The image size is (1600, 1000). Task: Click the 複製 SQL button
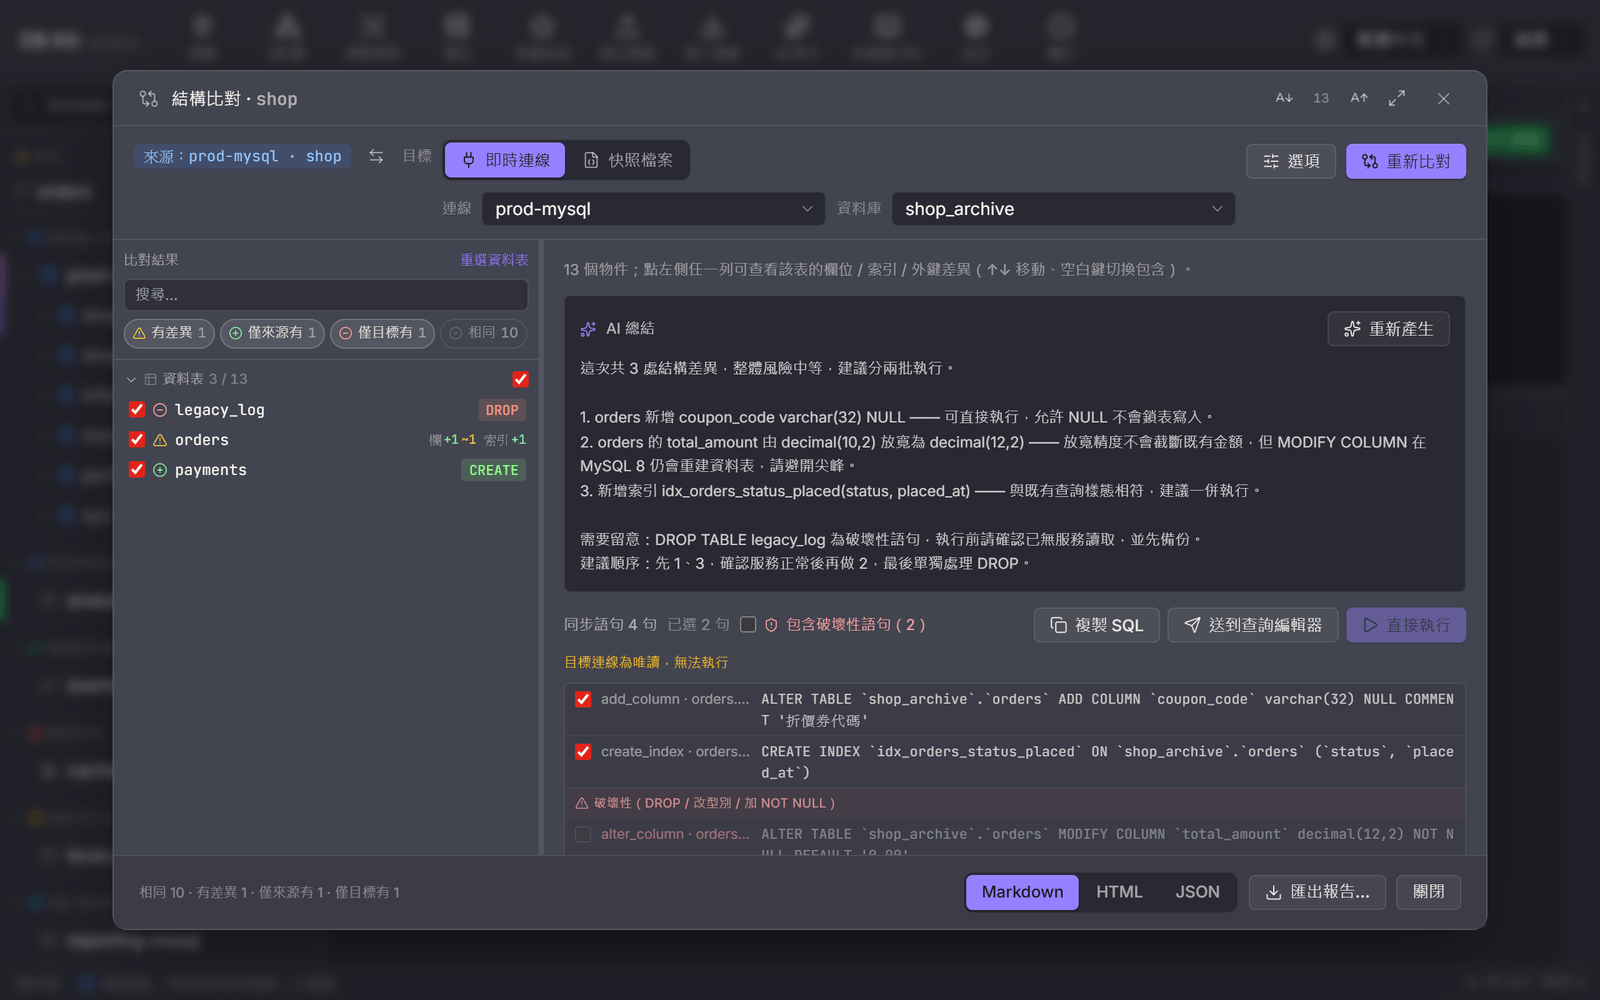[x=1097, y=625]
